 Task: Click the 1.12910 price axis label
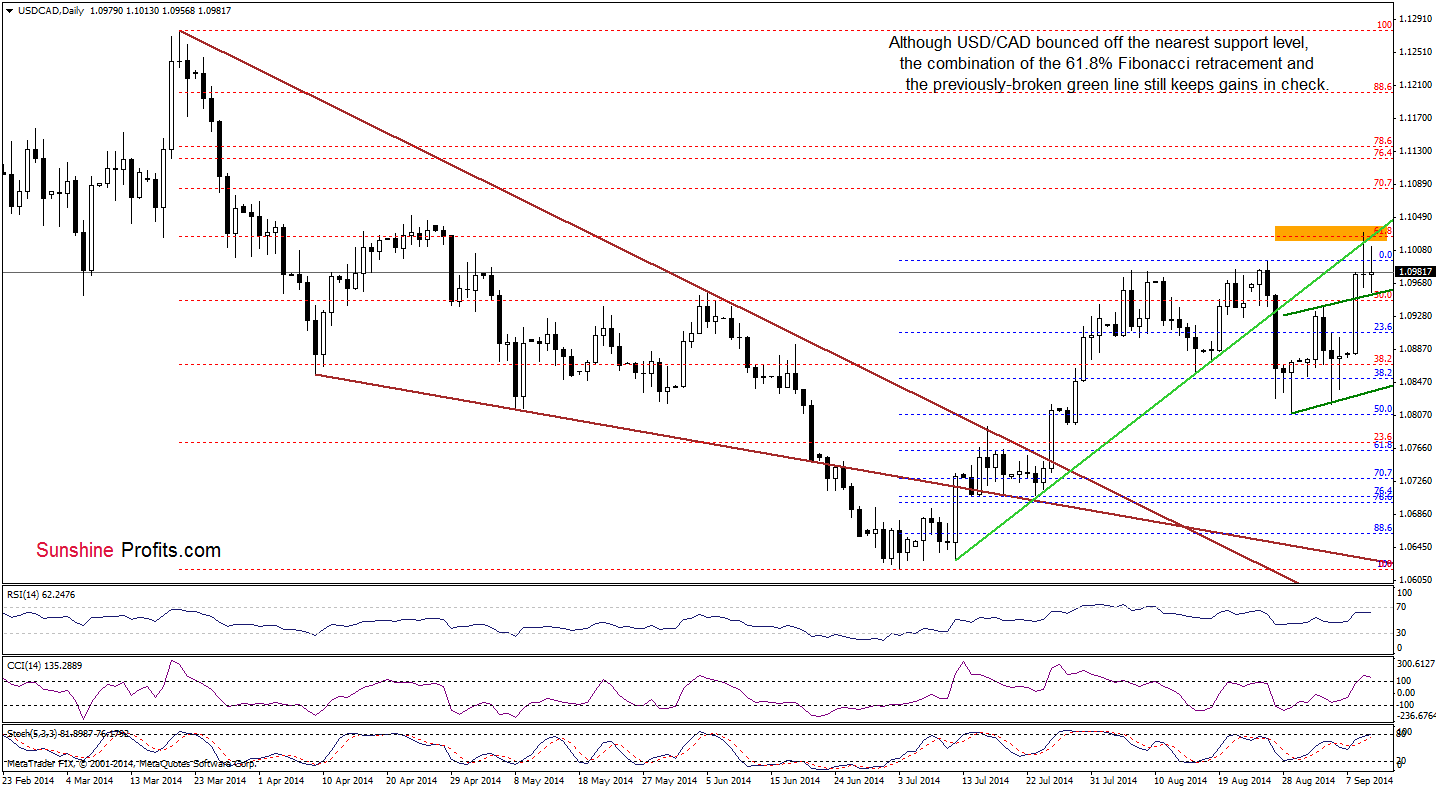pos(1413,19)
